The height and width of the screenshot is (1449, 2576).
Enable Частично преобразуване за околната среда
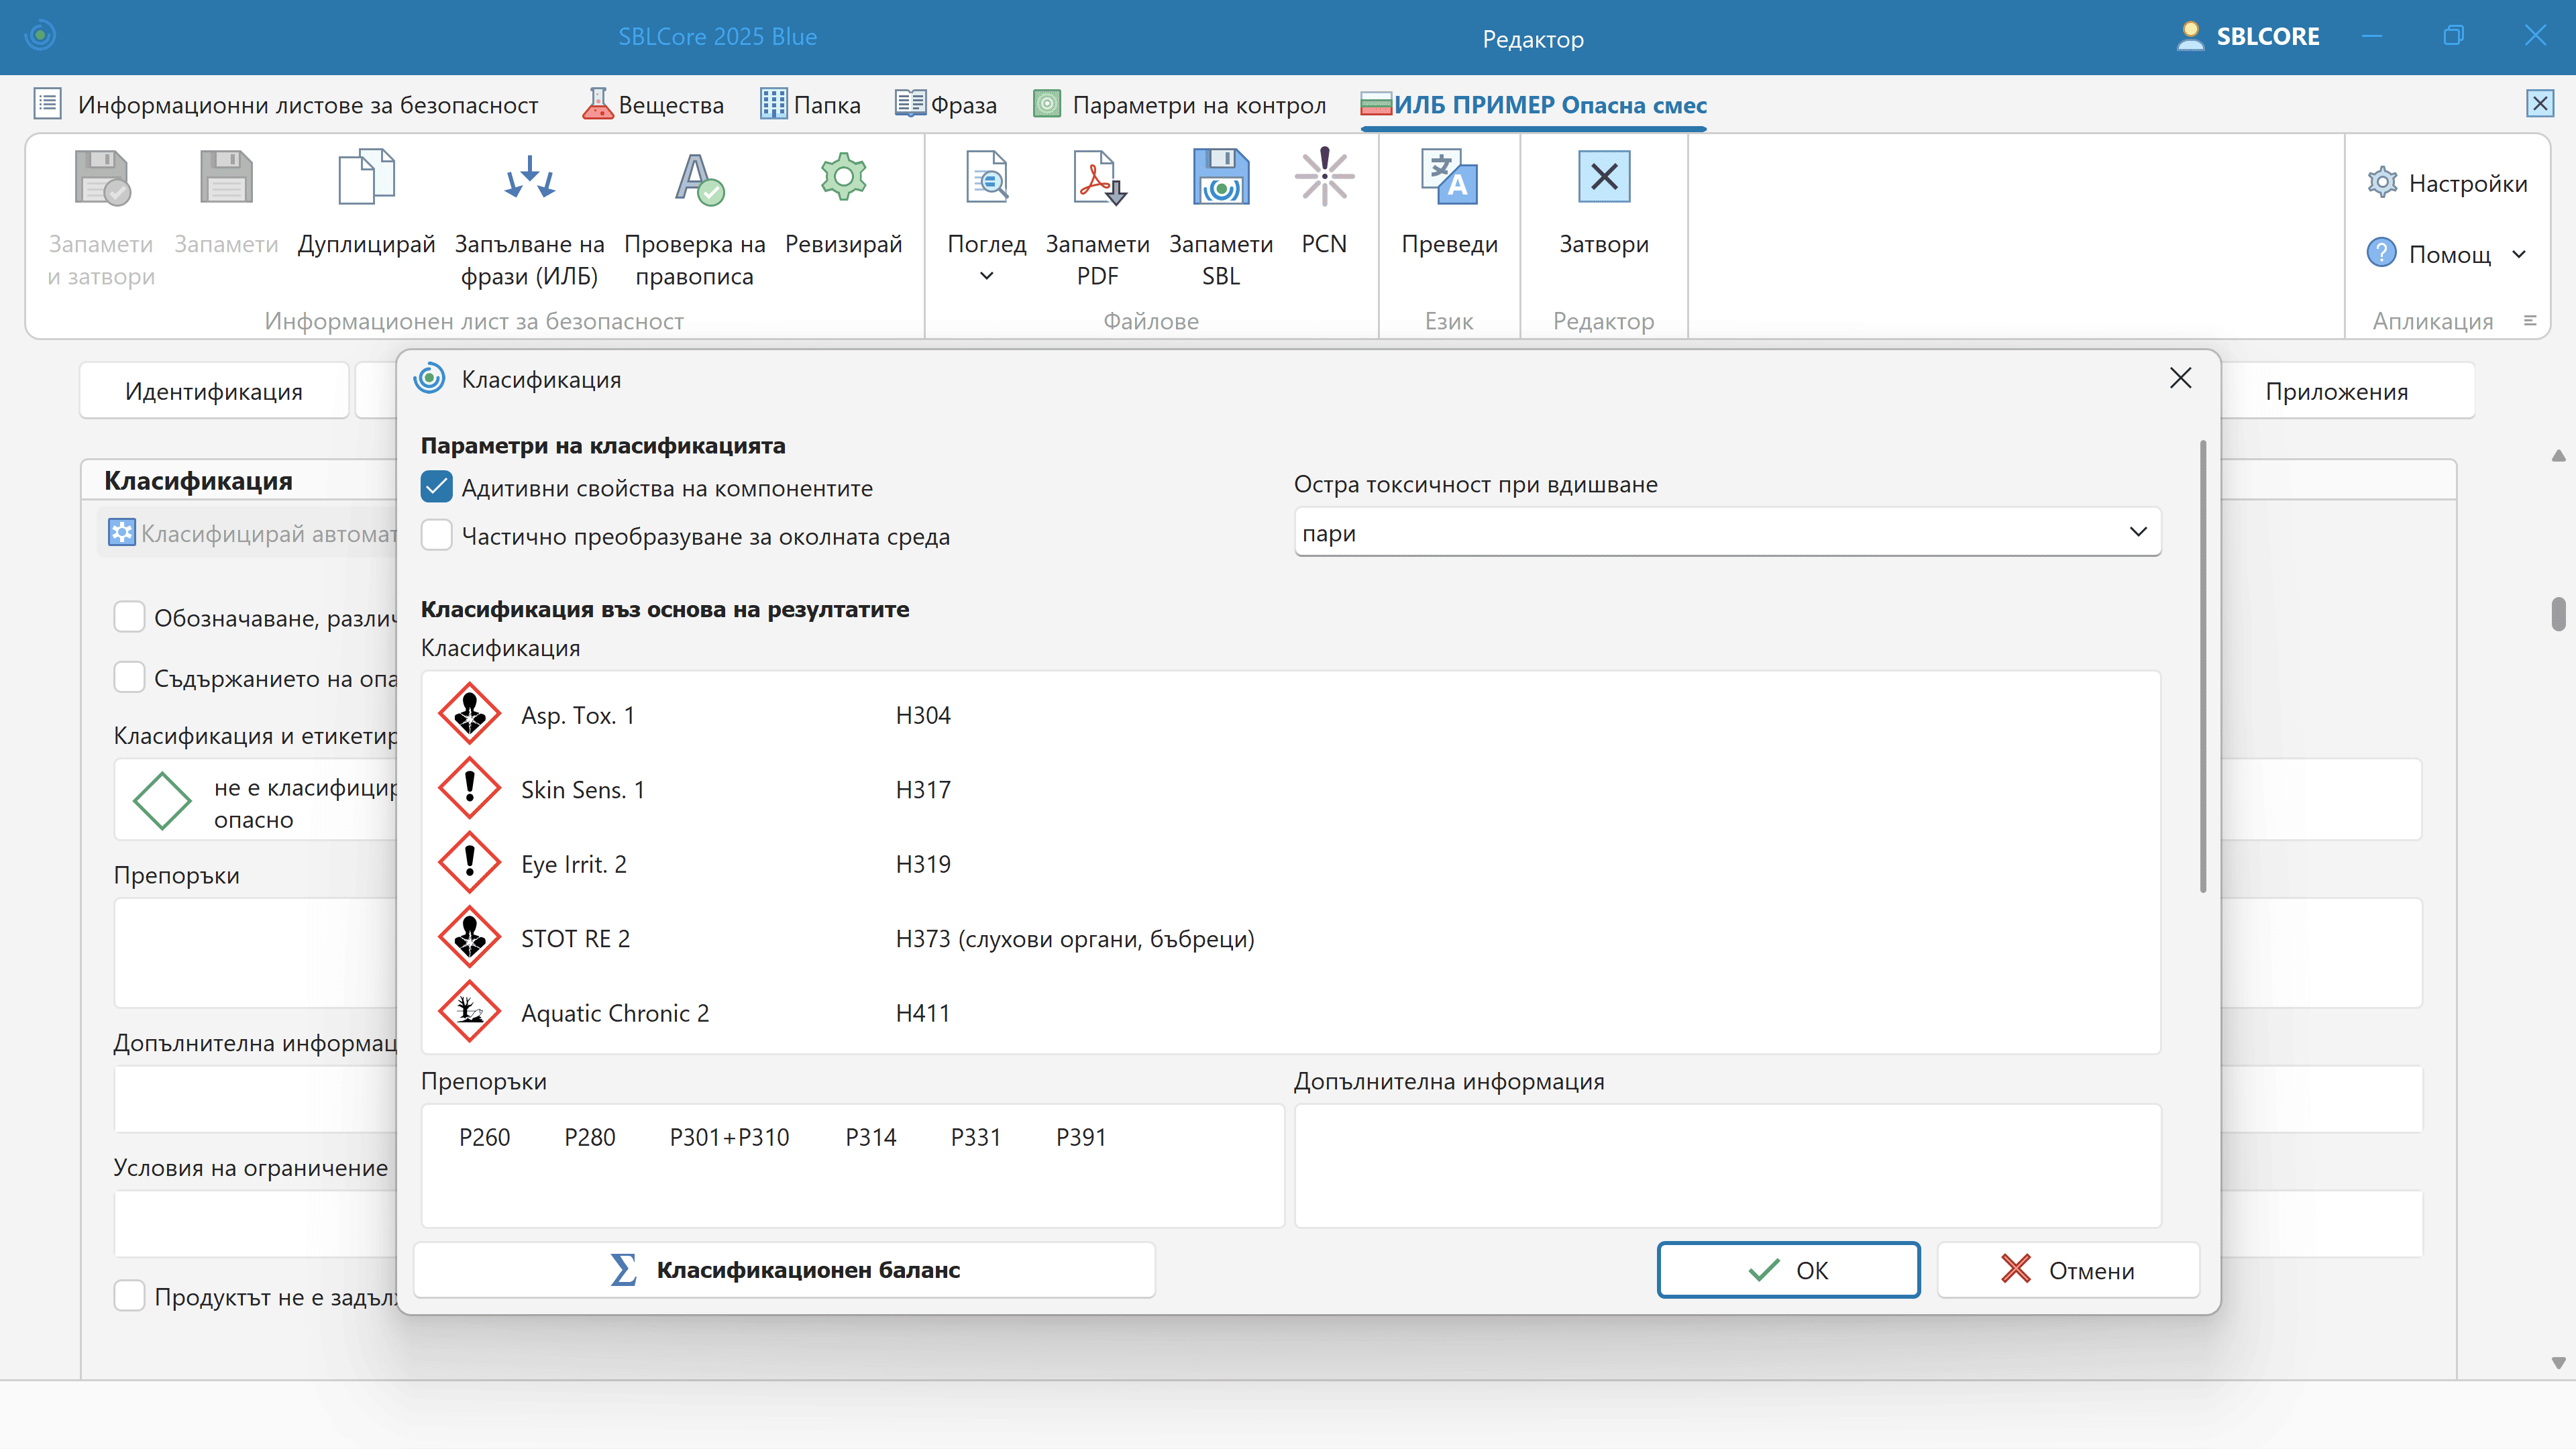coord(437,536)
